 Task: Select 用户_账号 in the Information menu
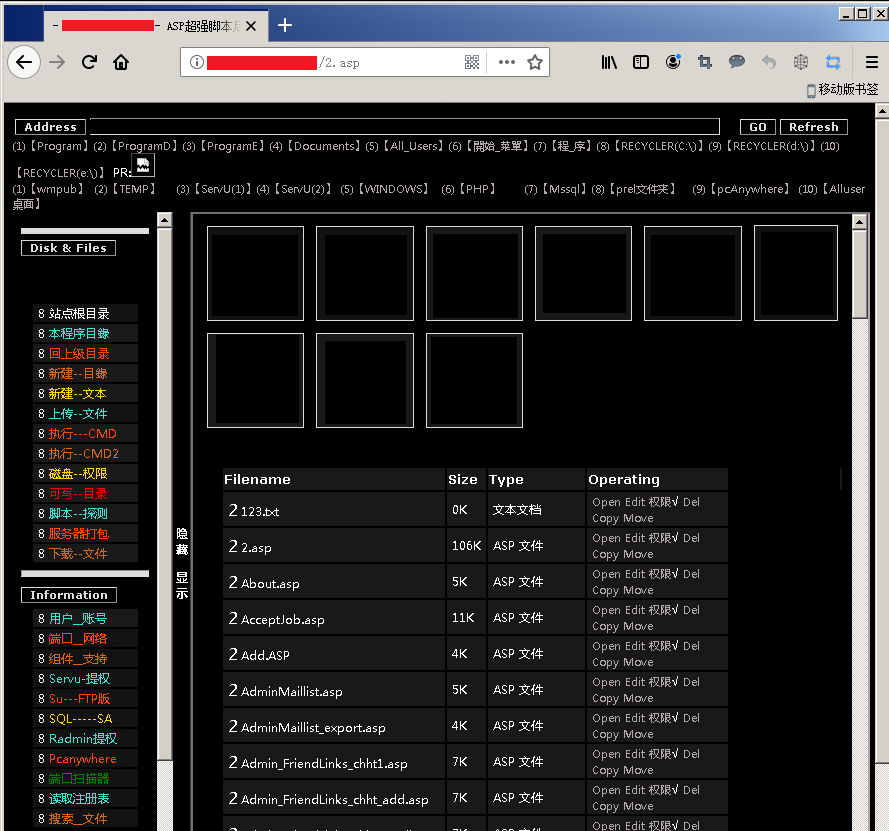point(78,618)
